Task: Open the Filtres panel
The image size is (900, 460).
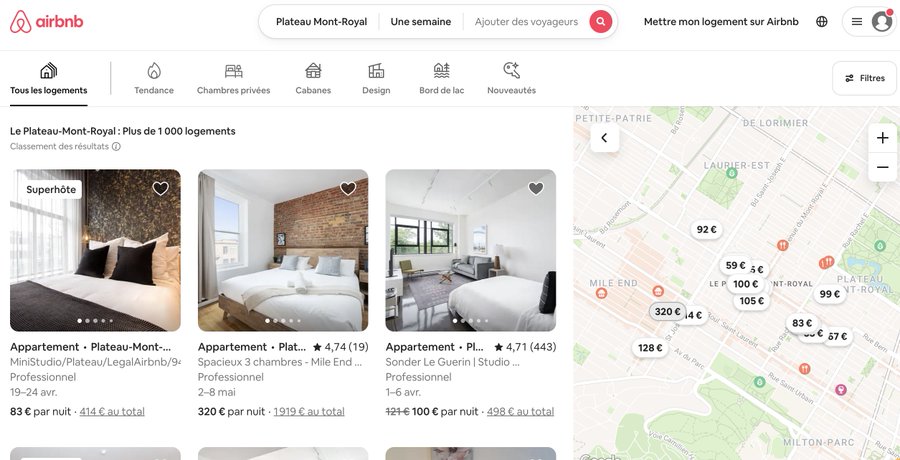Action: (864, 78)
